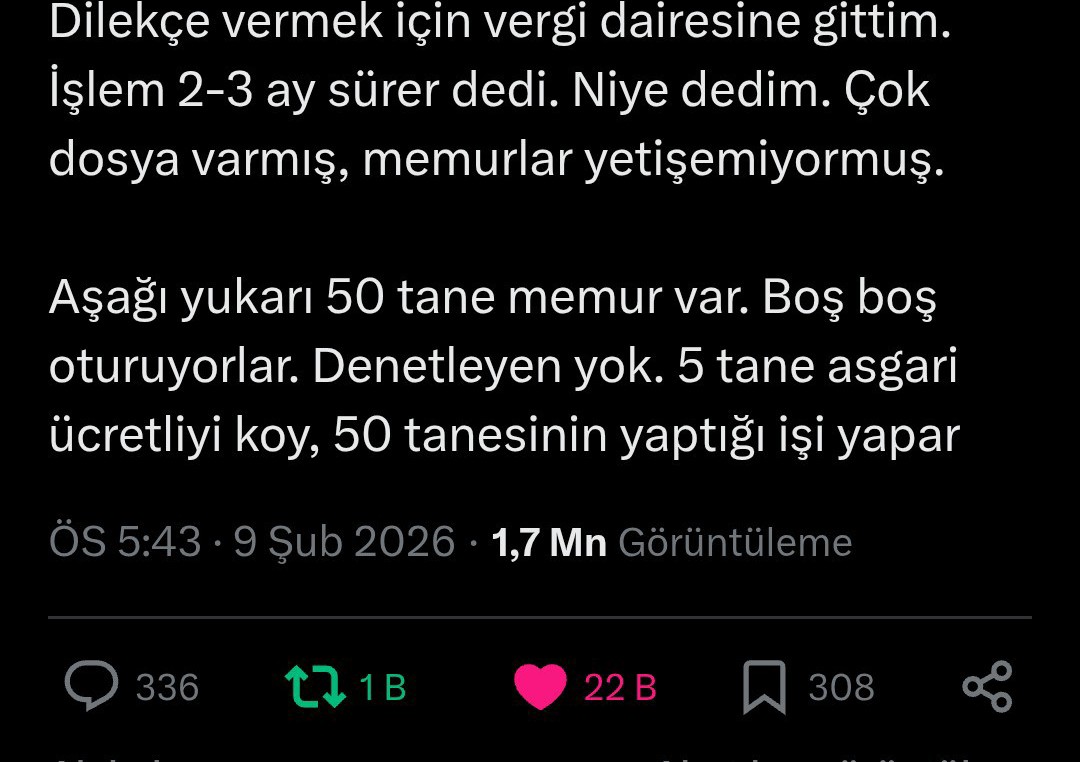Click the 1 B retweet count
Image resolution: width=1080 pixels, height=762 pixels.
(x=383, y=687)
